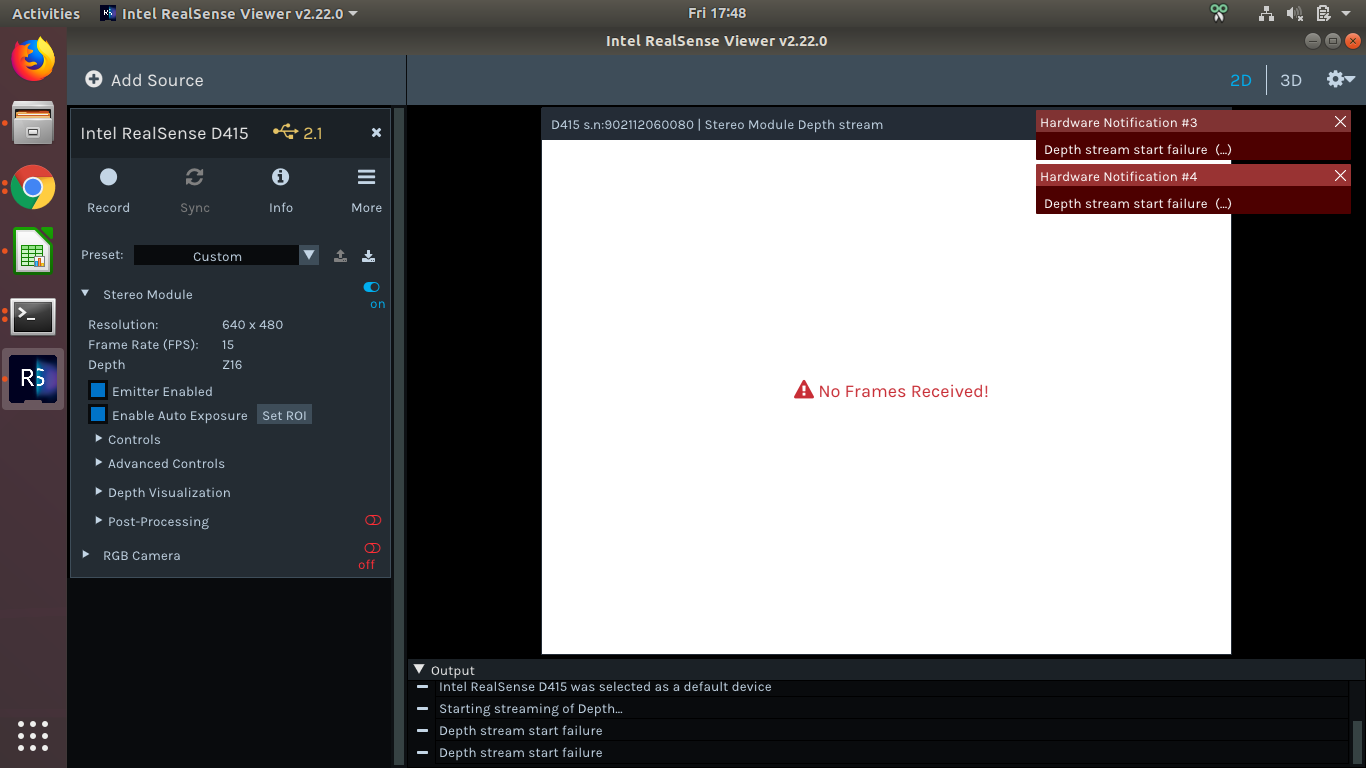Show Applications grid in the dock
The width and height of the screenshot is (1366, 768).
pyautogui.click(x=33, y=735)
